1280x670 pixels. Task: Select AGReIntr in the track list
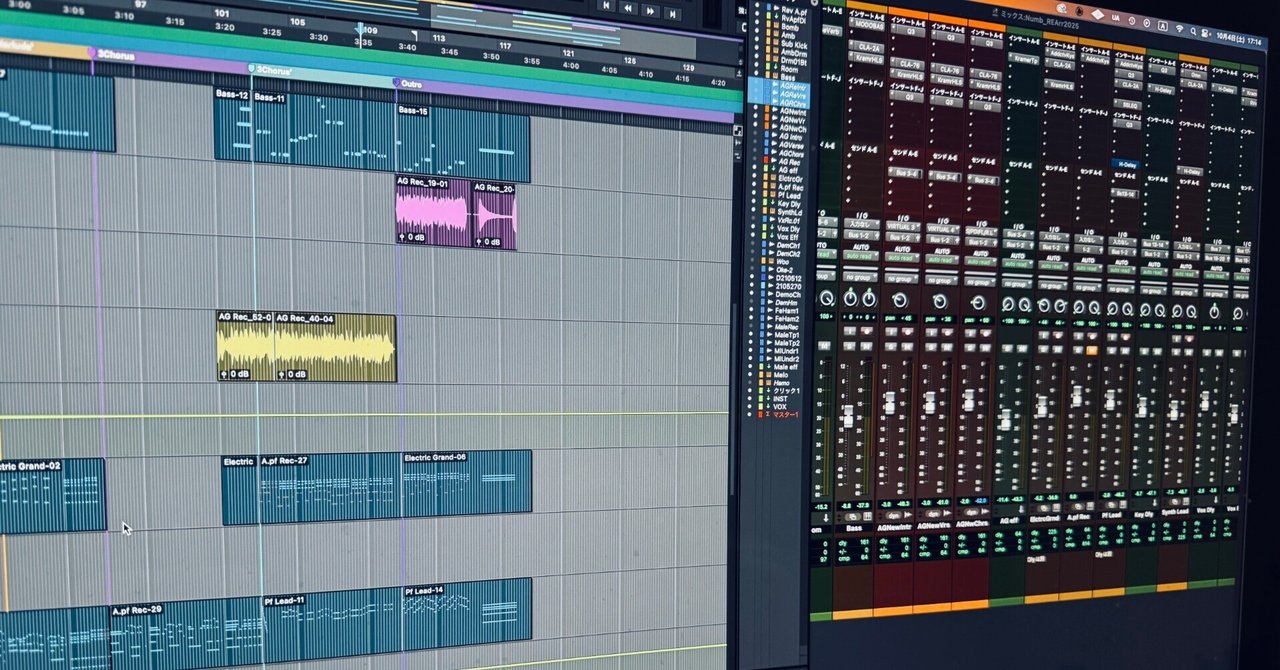tap(793, 85)
